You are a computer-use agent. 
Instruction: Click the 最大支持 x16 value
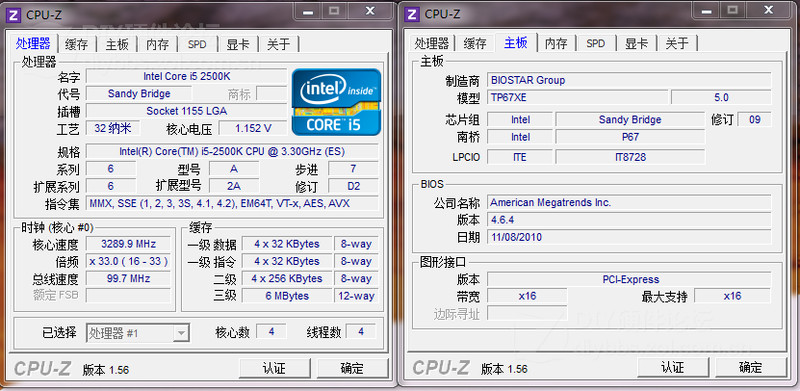point(732,297)
